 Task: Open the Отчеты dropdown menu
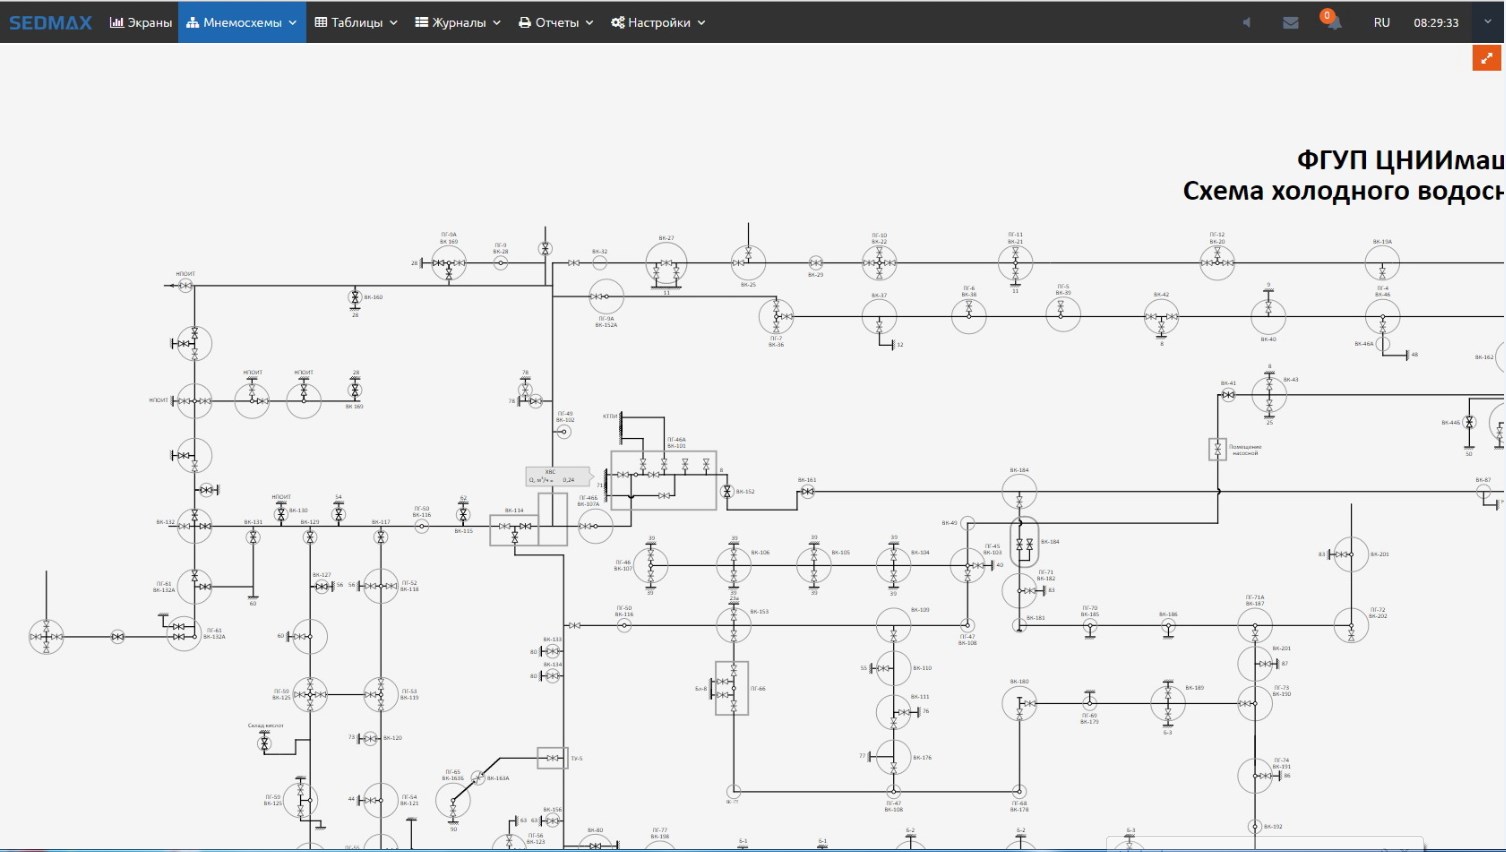(x=556, y=22)
